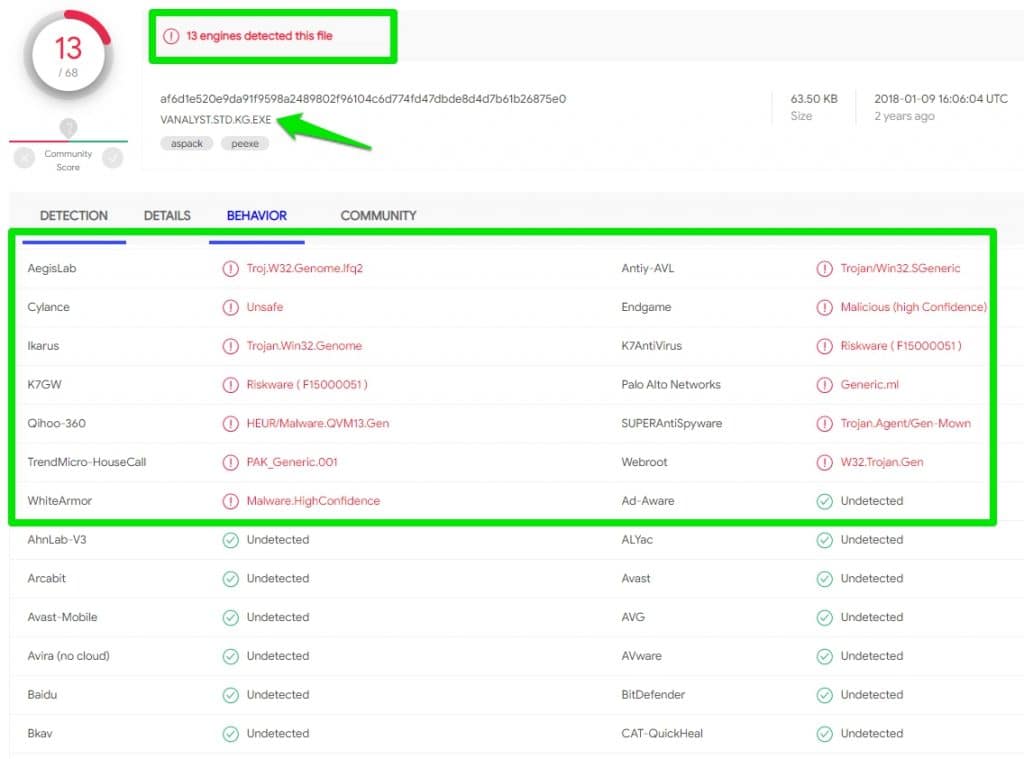Click the grey vote badge above Community Score
The width and height of the screenshot is (1024, 759).
point(68,128)
